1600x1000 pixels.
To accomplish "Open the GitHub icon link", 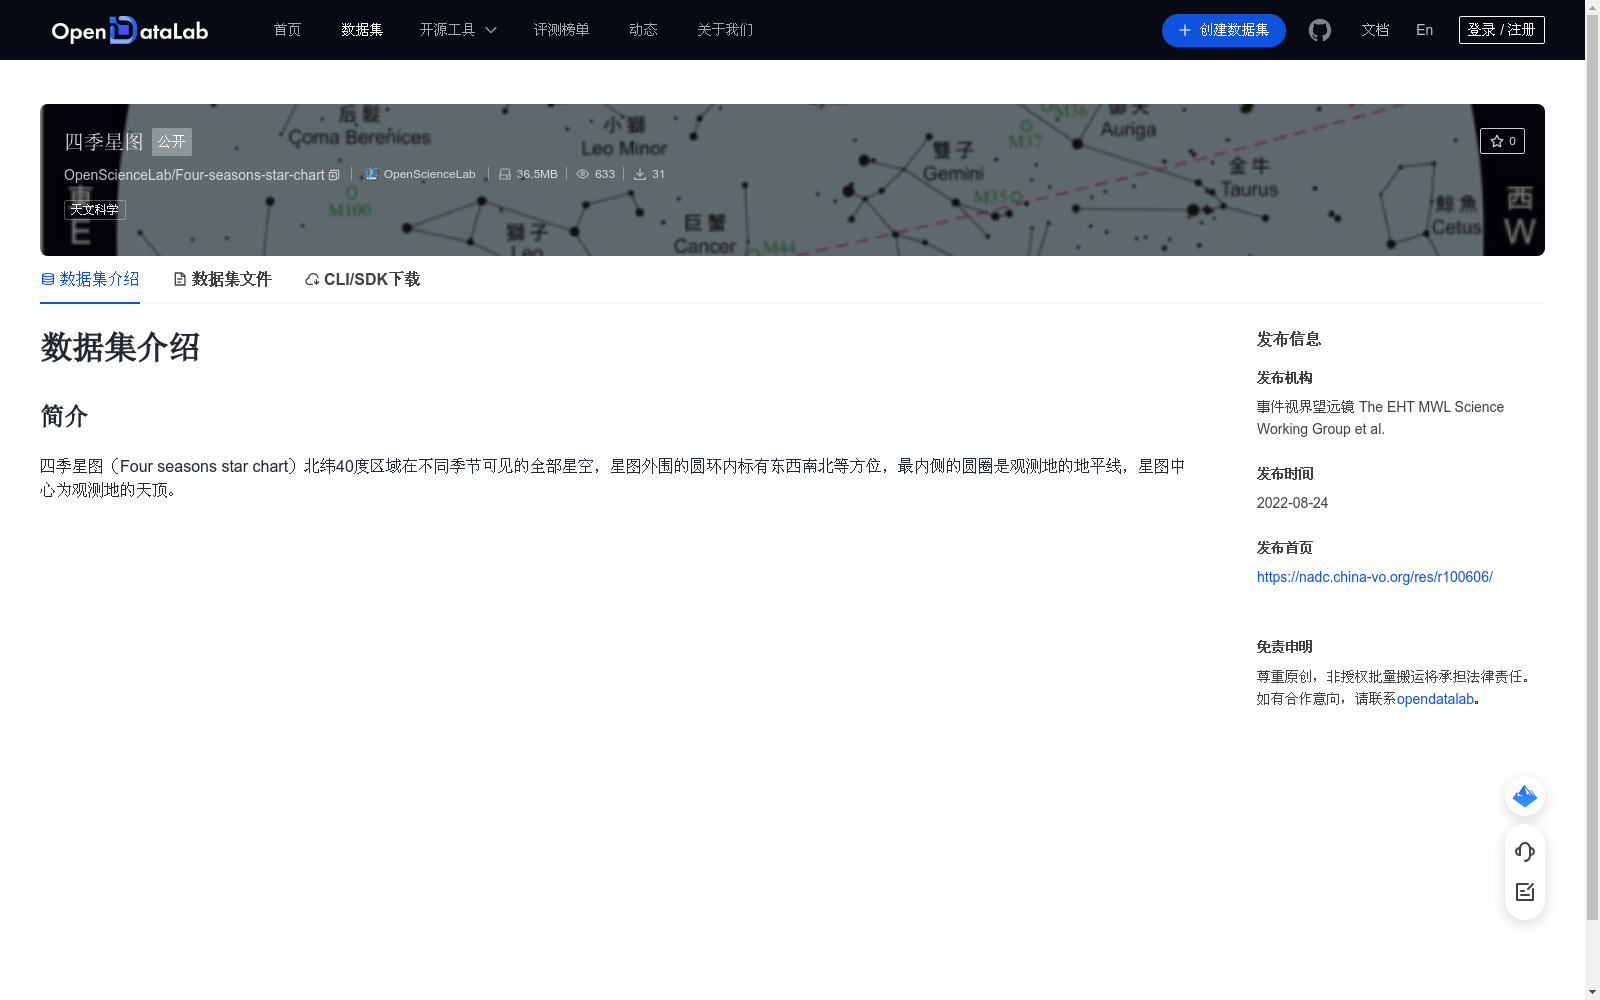I will pos(1320,30).
